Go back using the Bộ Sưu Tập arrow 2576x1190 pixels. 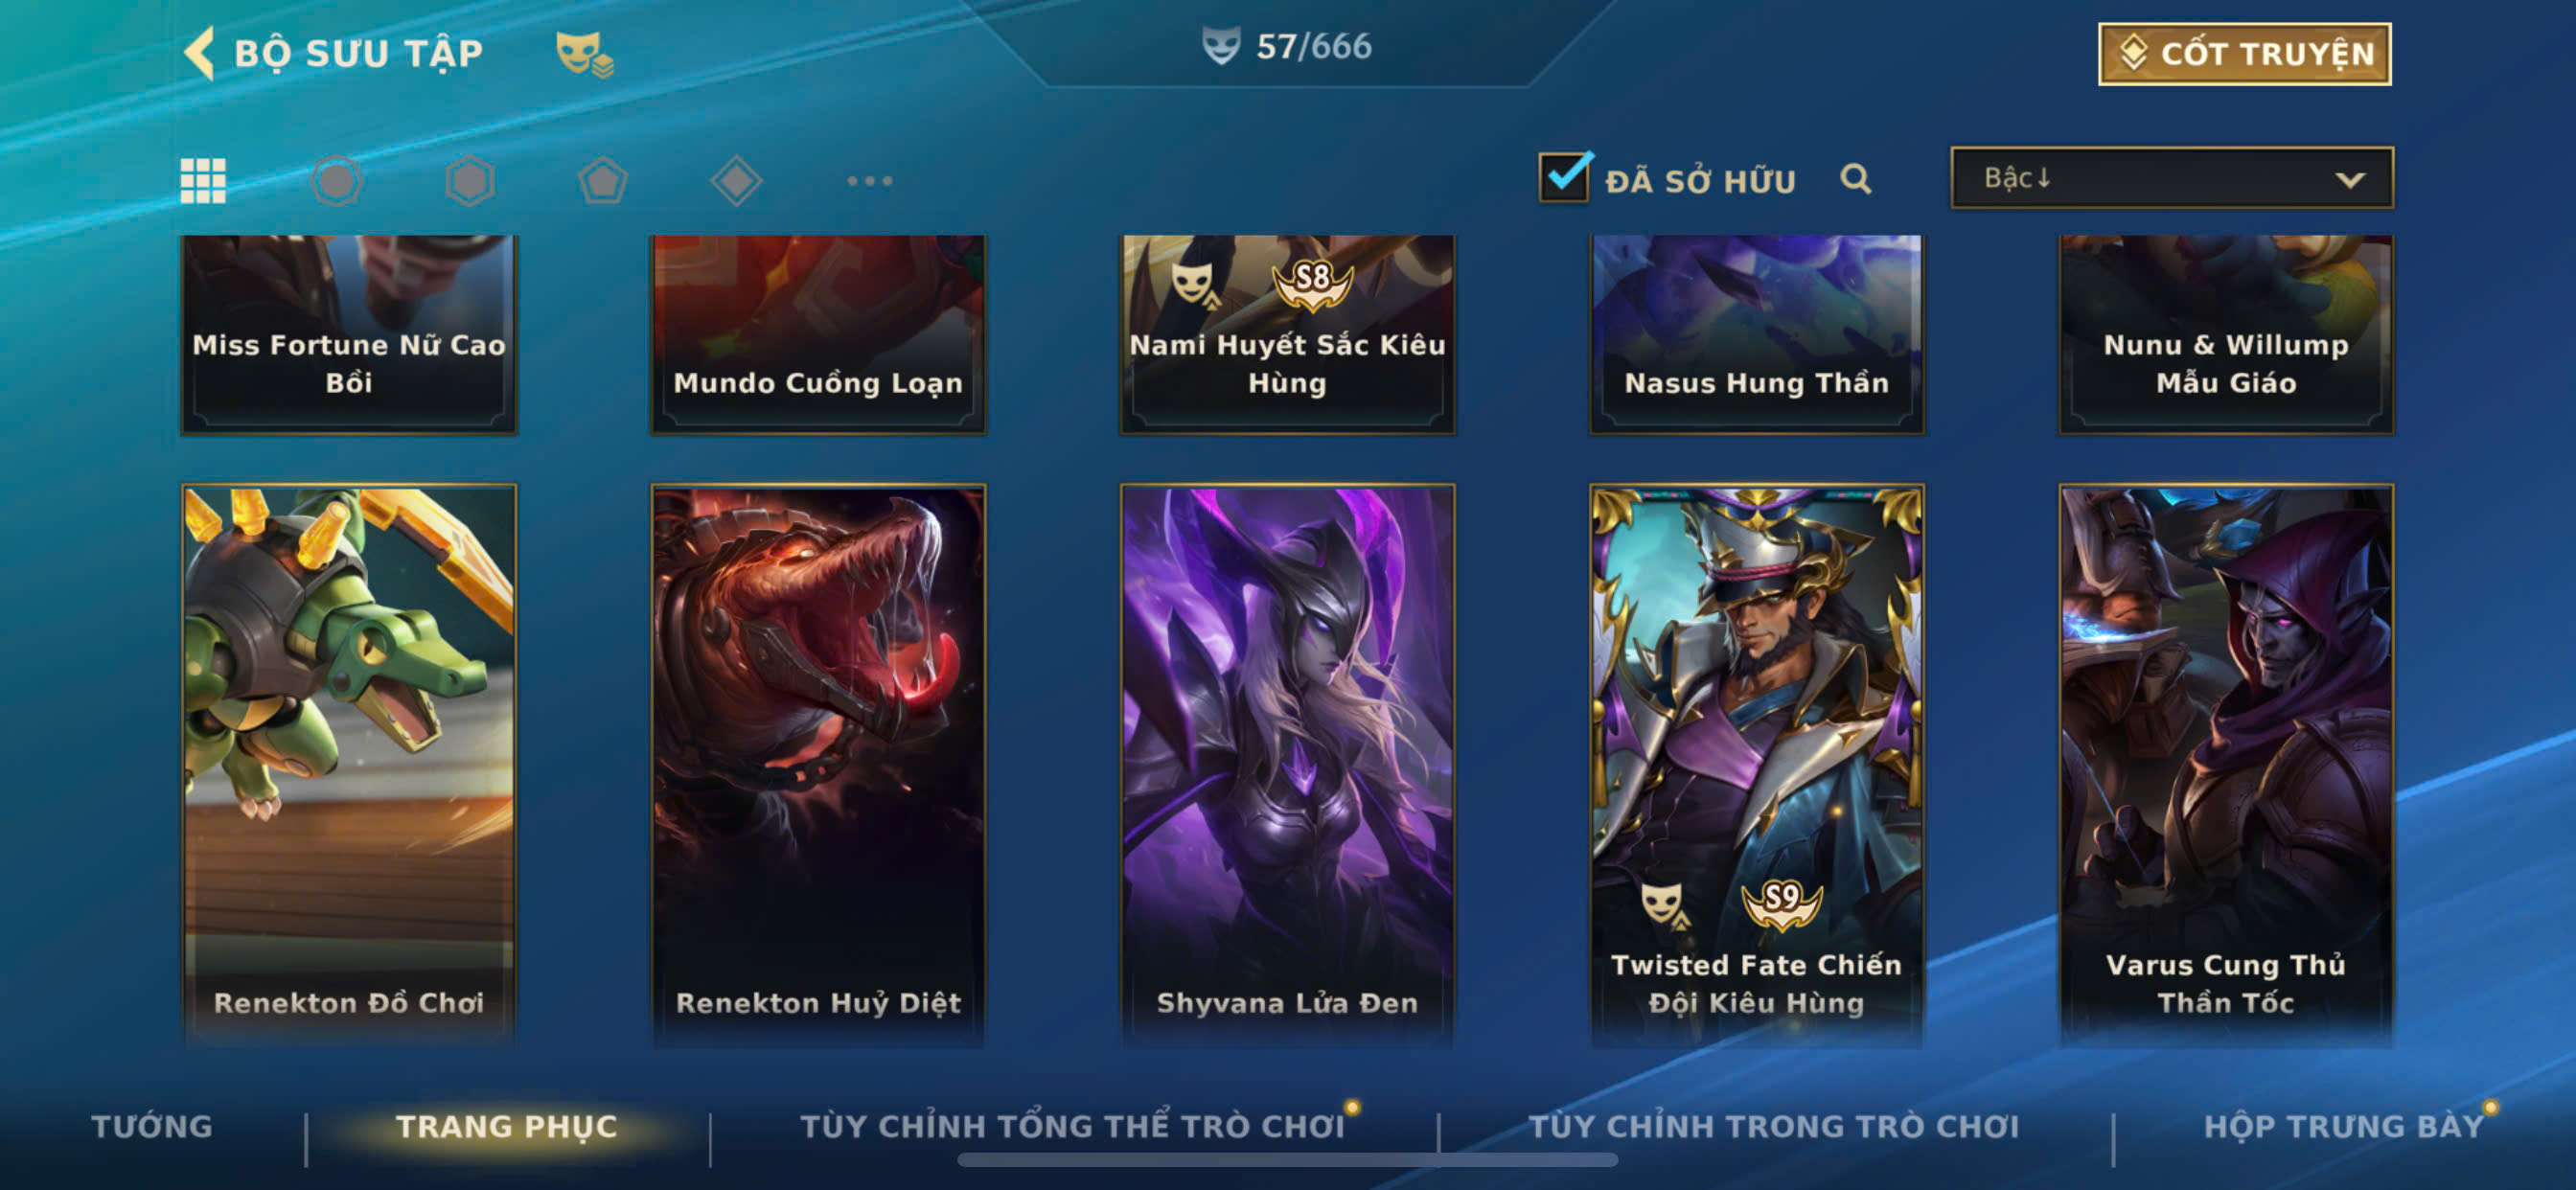point(200,52)
